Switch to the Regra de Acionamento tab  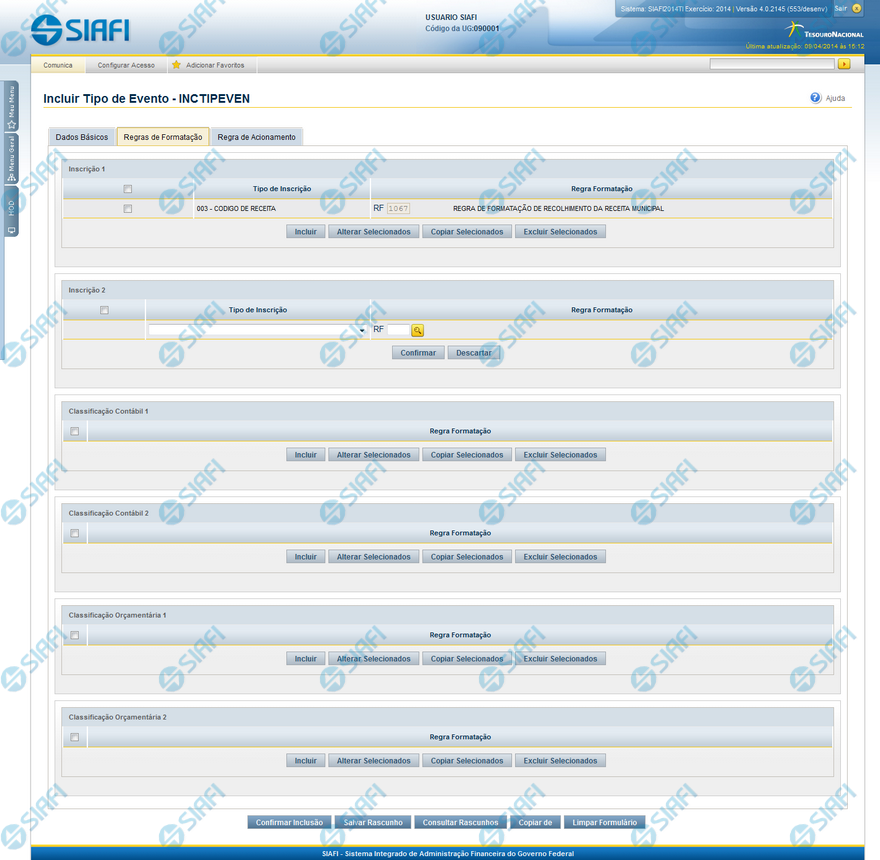point(256,137)
